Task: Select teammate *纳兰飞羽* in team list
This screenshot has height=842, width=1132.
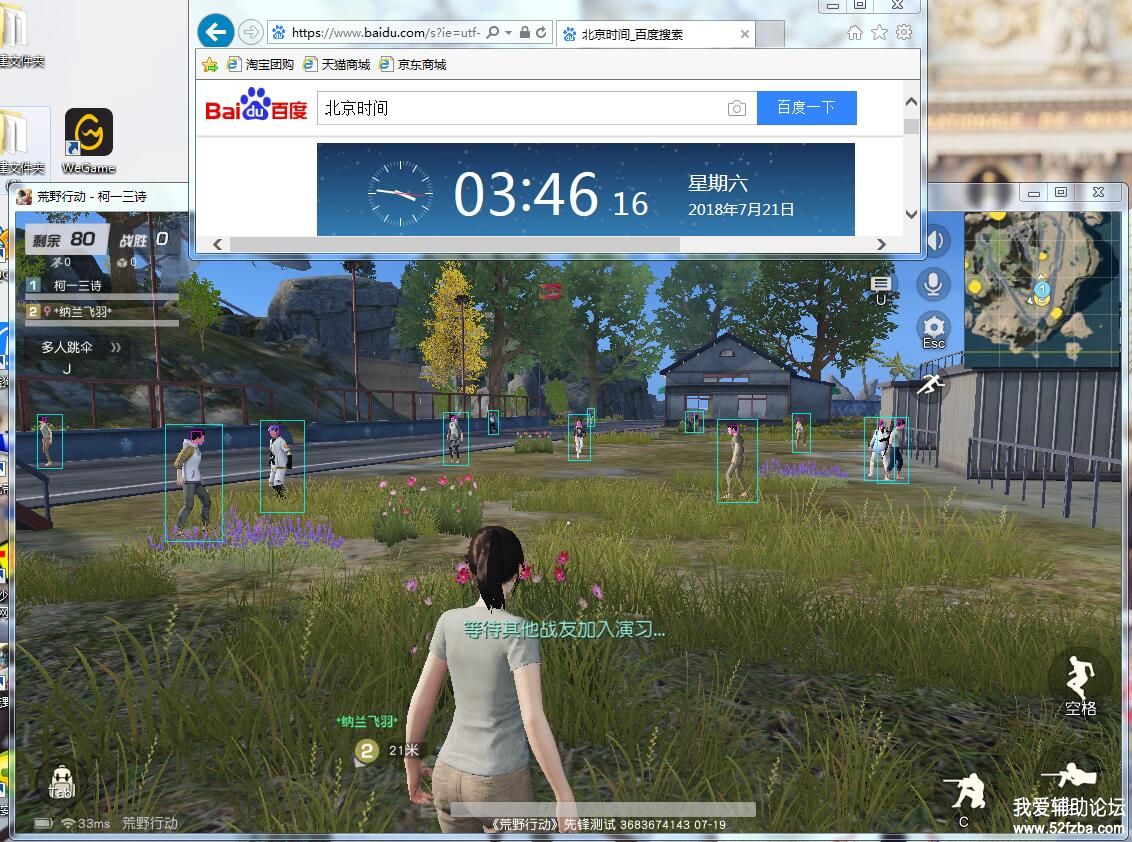Action: (x=101, y=312)
